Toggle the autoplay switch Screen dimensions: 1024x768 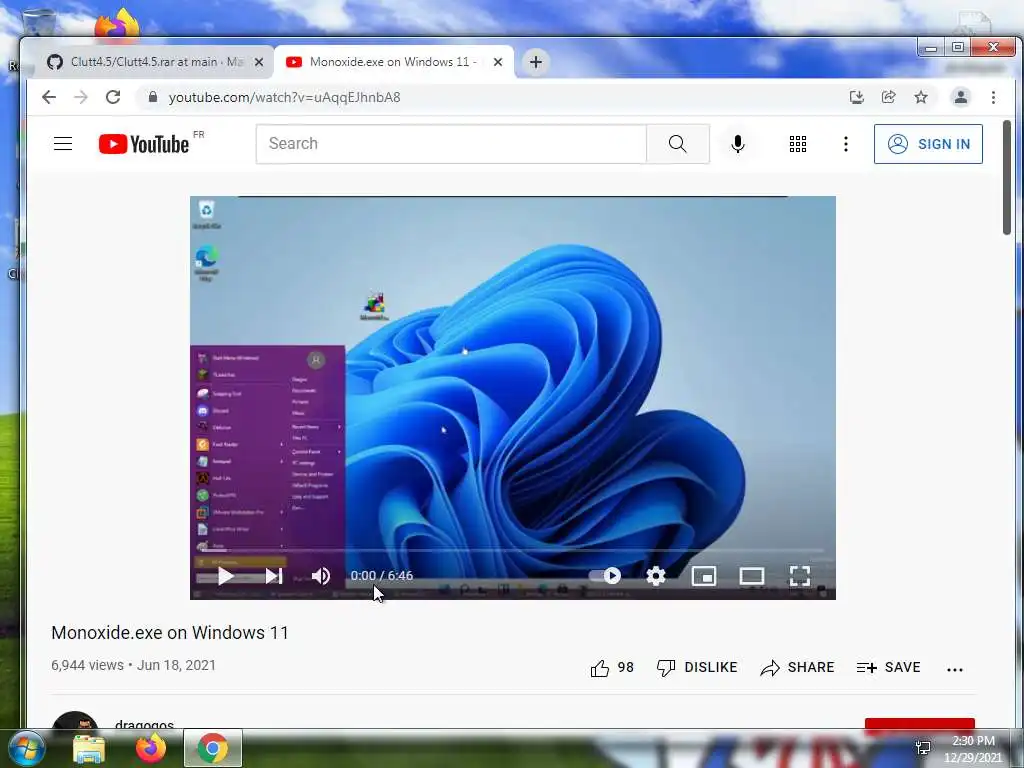[x=605, y=576]
